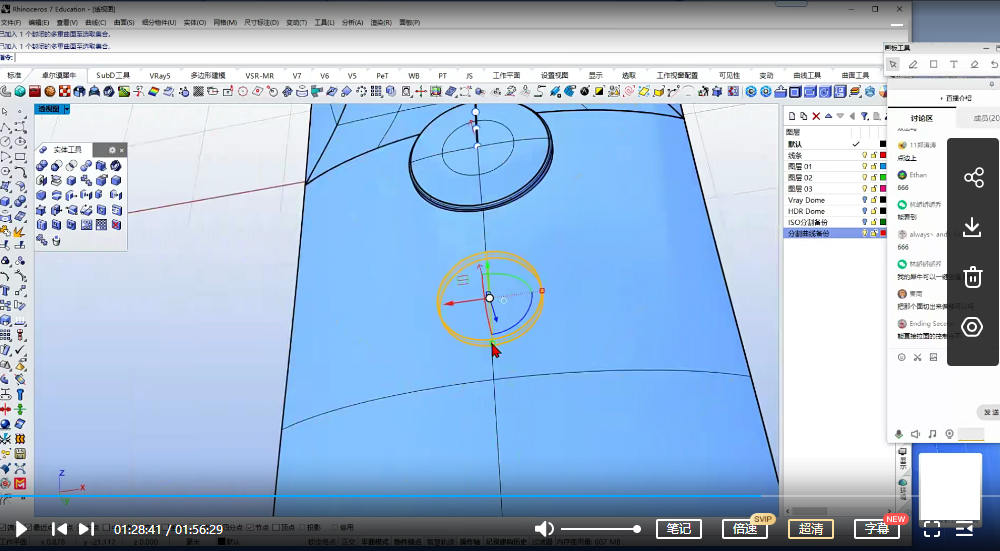This screenshot has width=1000, height=551.
Task: Open the 超清 video quality selector
Action: click(x=810, y=529)
